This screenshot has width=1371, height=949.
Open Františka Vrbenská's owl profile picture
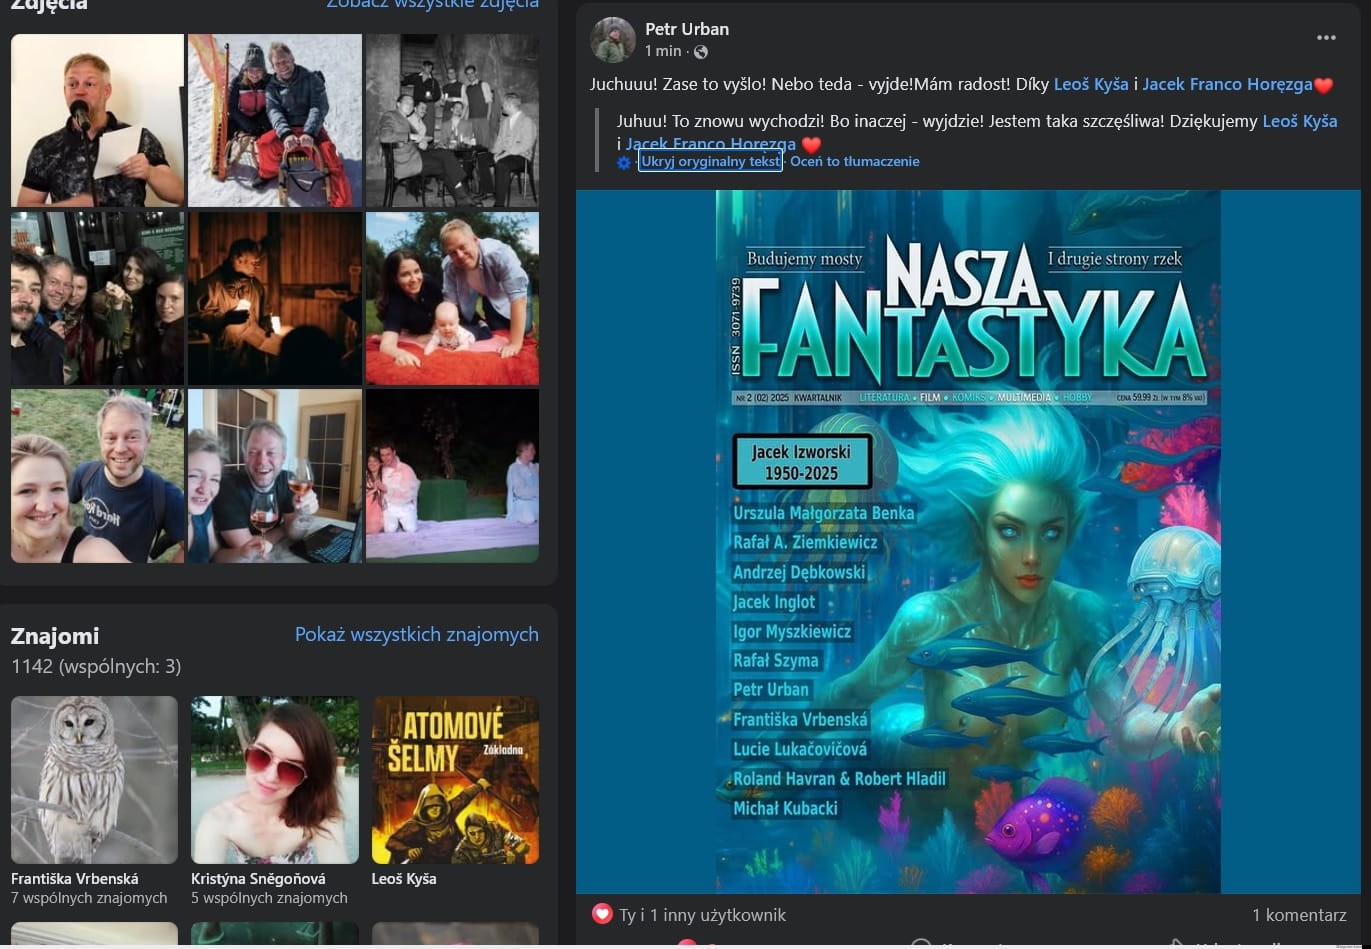click(94, 779)
